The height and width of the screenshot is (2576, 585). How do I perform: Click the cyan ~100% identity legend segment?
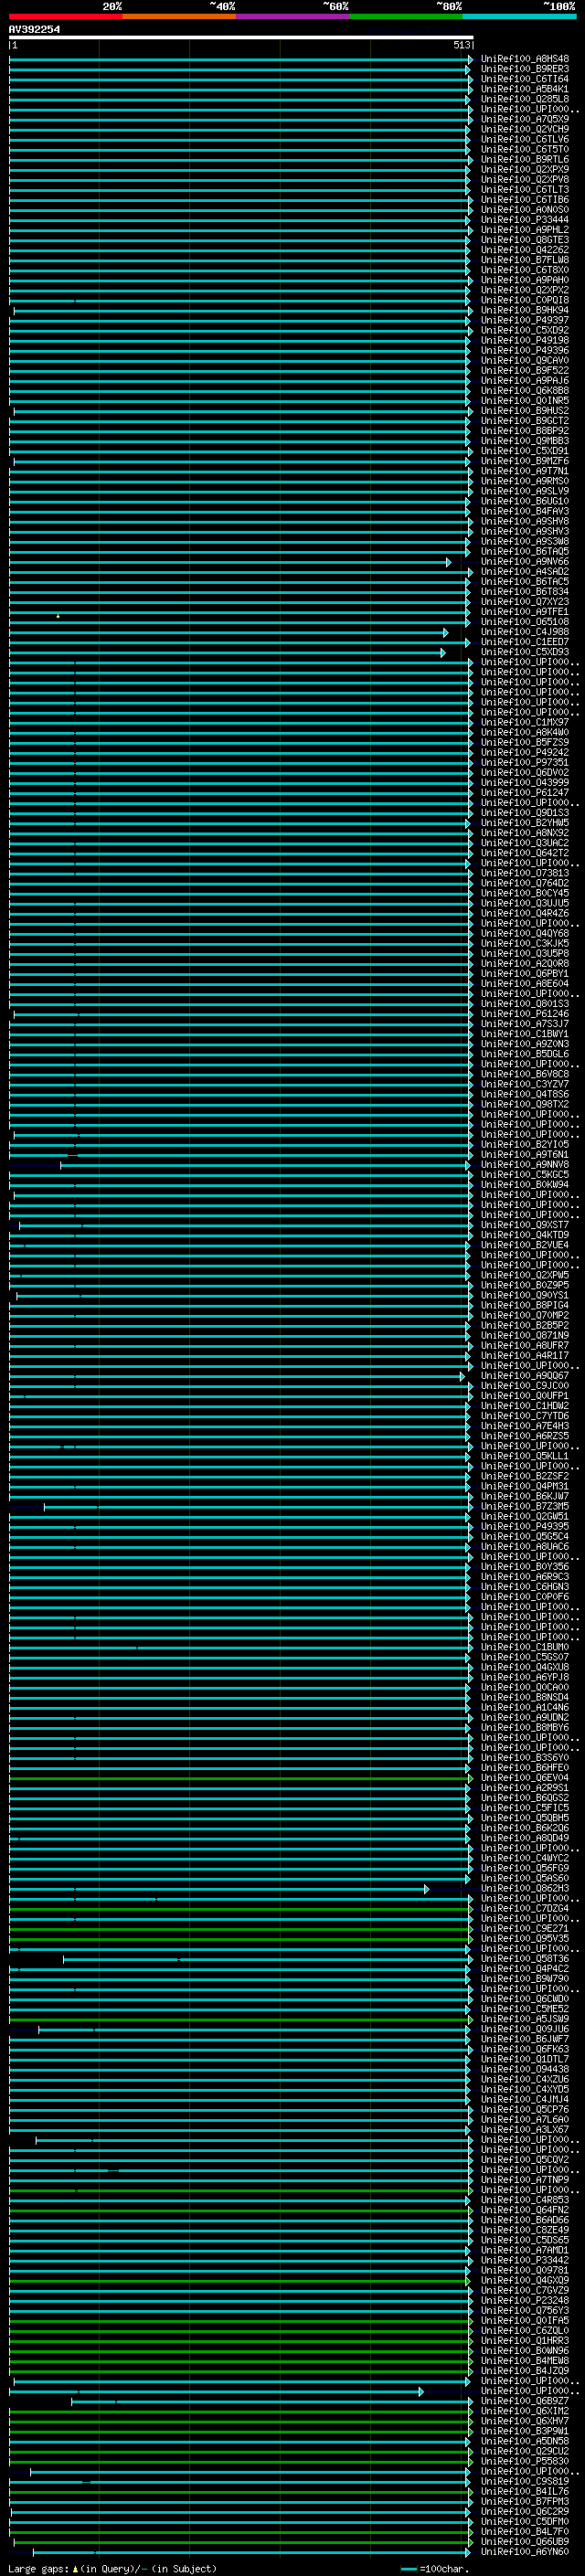pos(519,16)
